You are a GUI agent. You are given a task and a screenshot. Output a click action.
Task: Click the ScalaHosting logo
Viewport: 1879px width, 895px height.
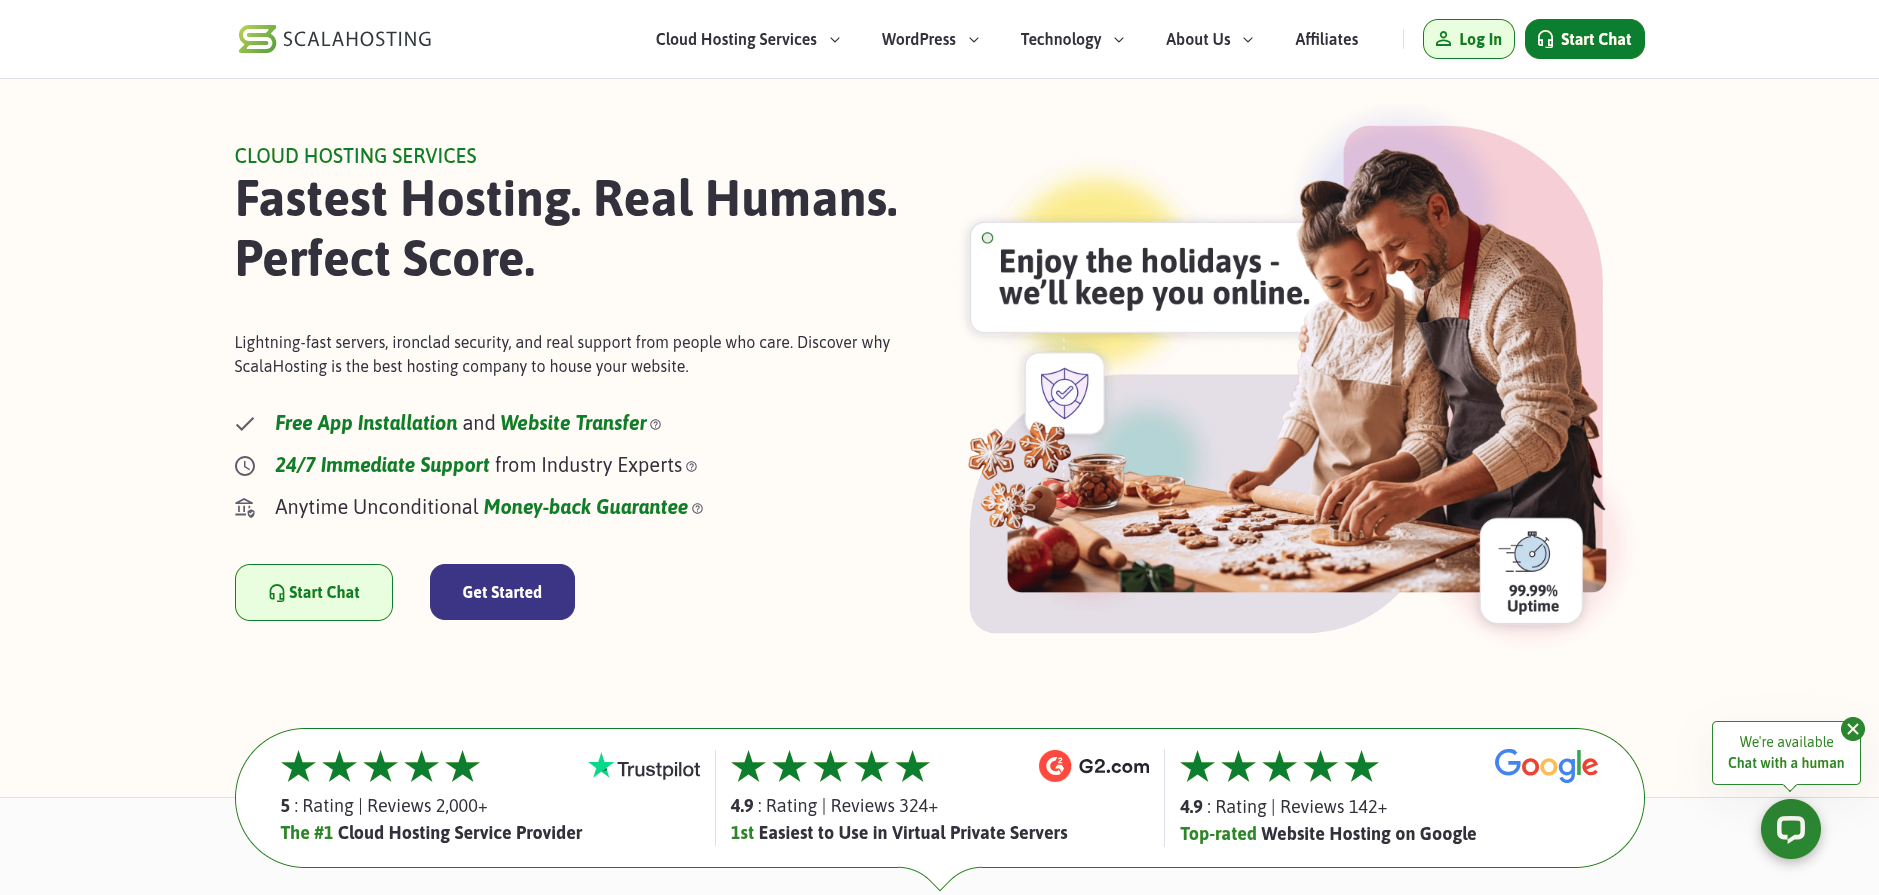tap(335, 39)
